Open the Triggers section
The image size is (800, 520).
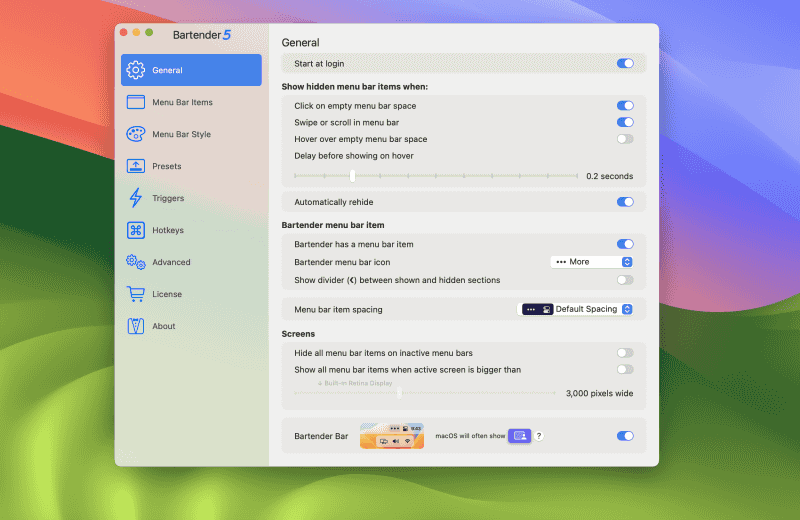click(x=191, y=198)
